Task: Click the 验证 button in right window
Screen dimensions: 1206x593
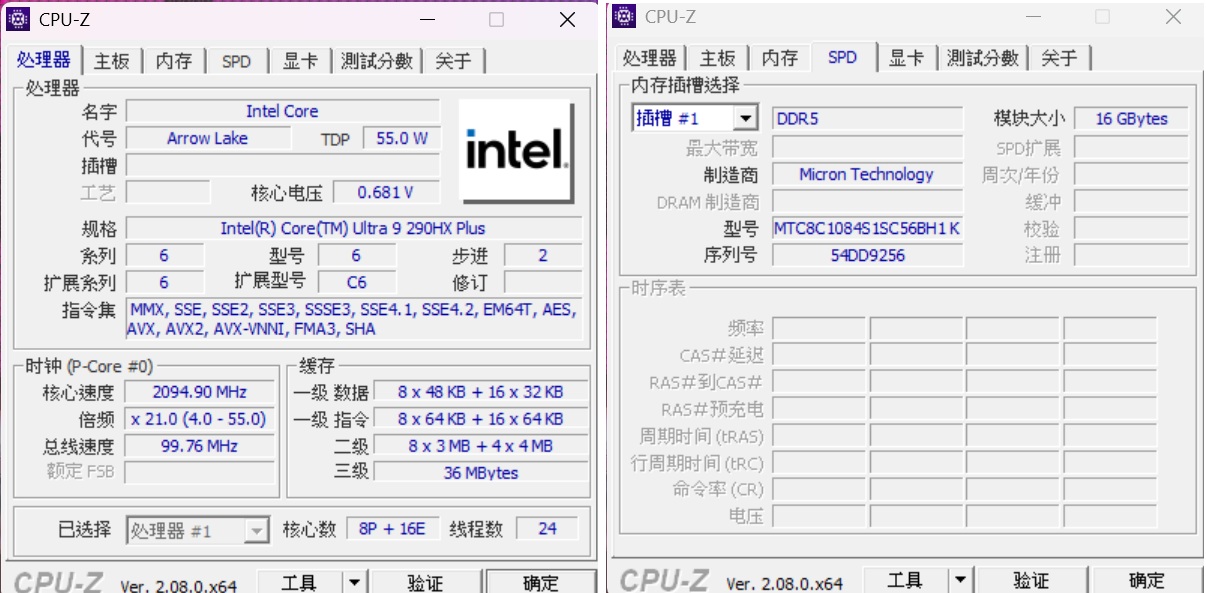Action: tap(1031, 580)
